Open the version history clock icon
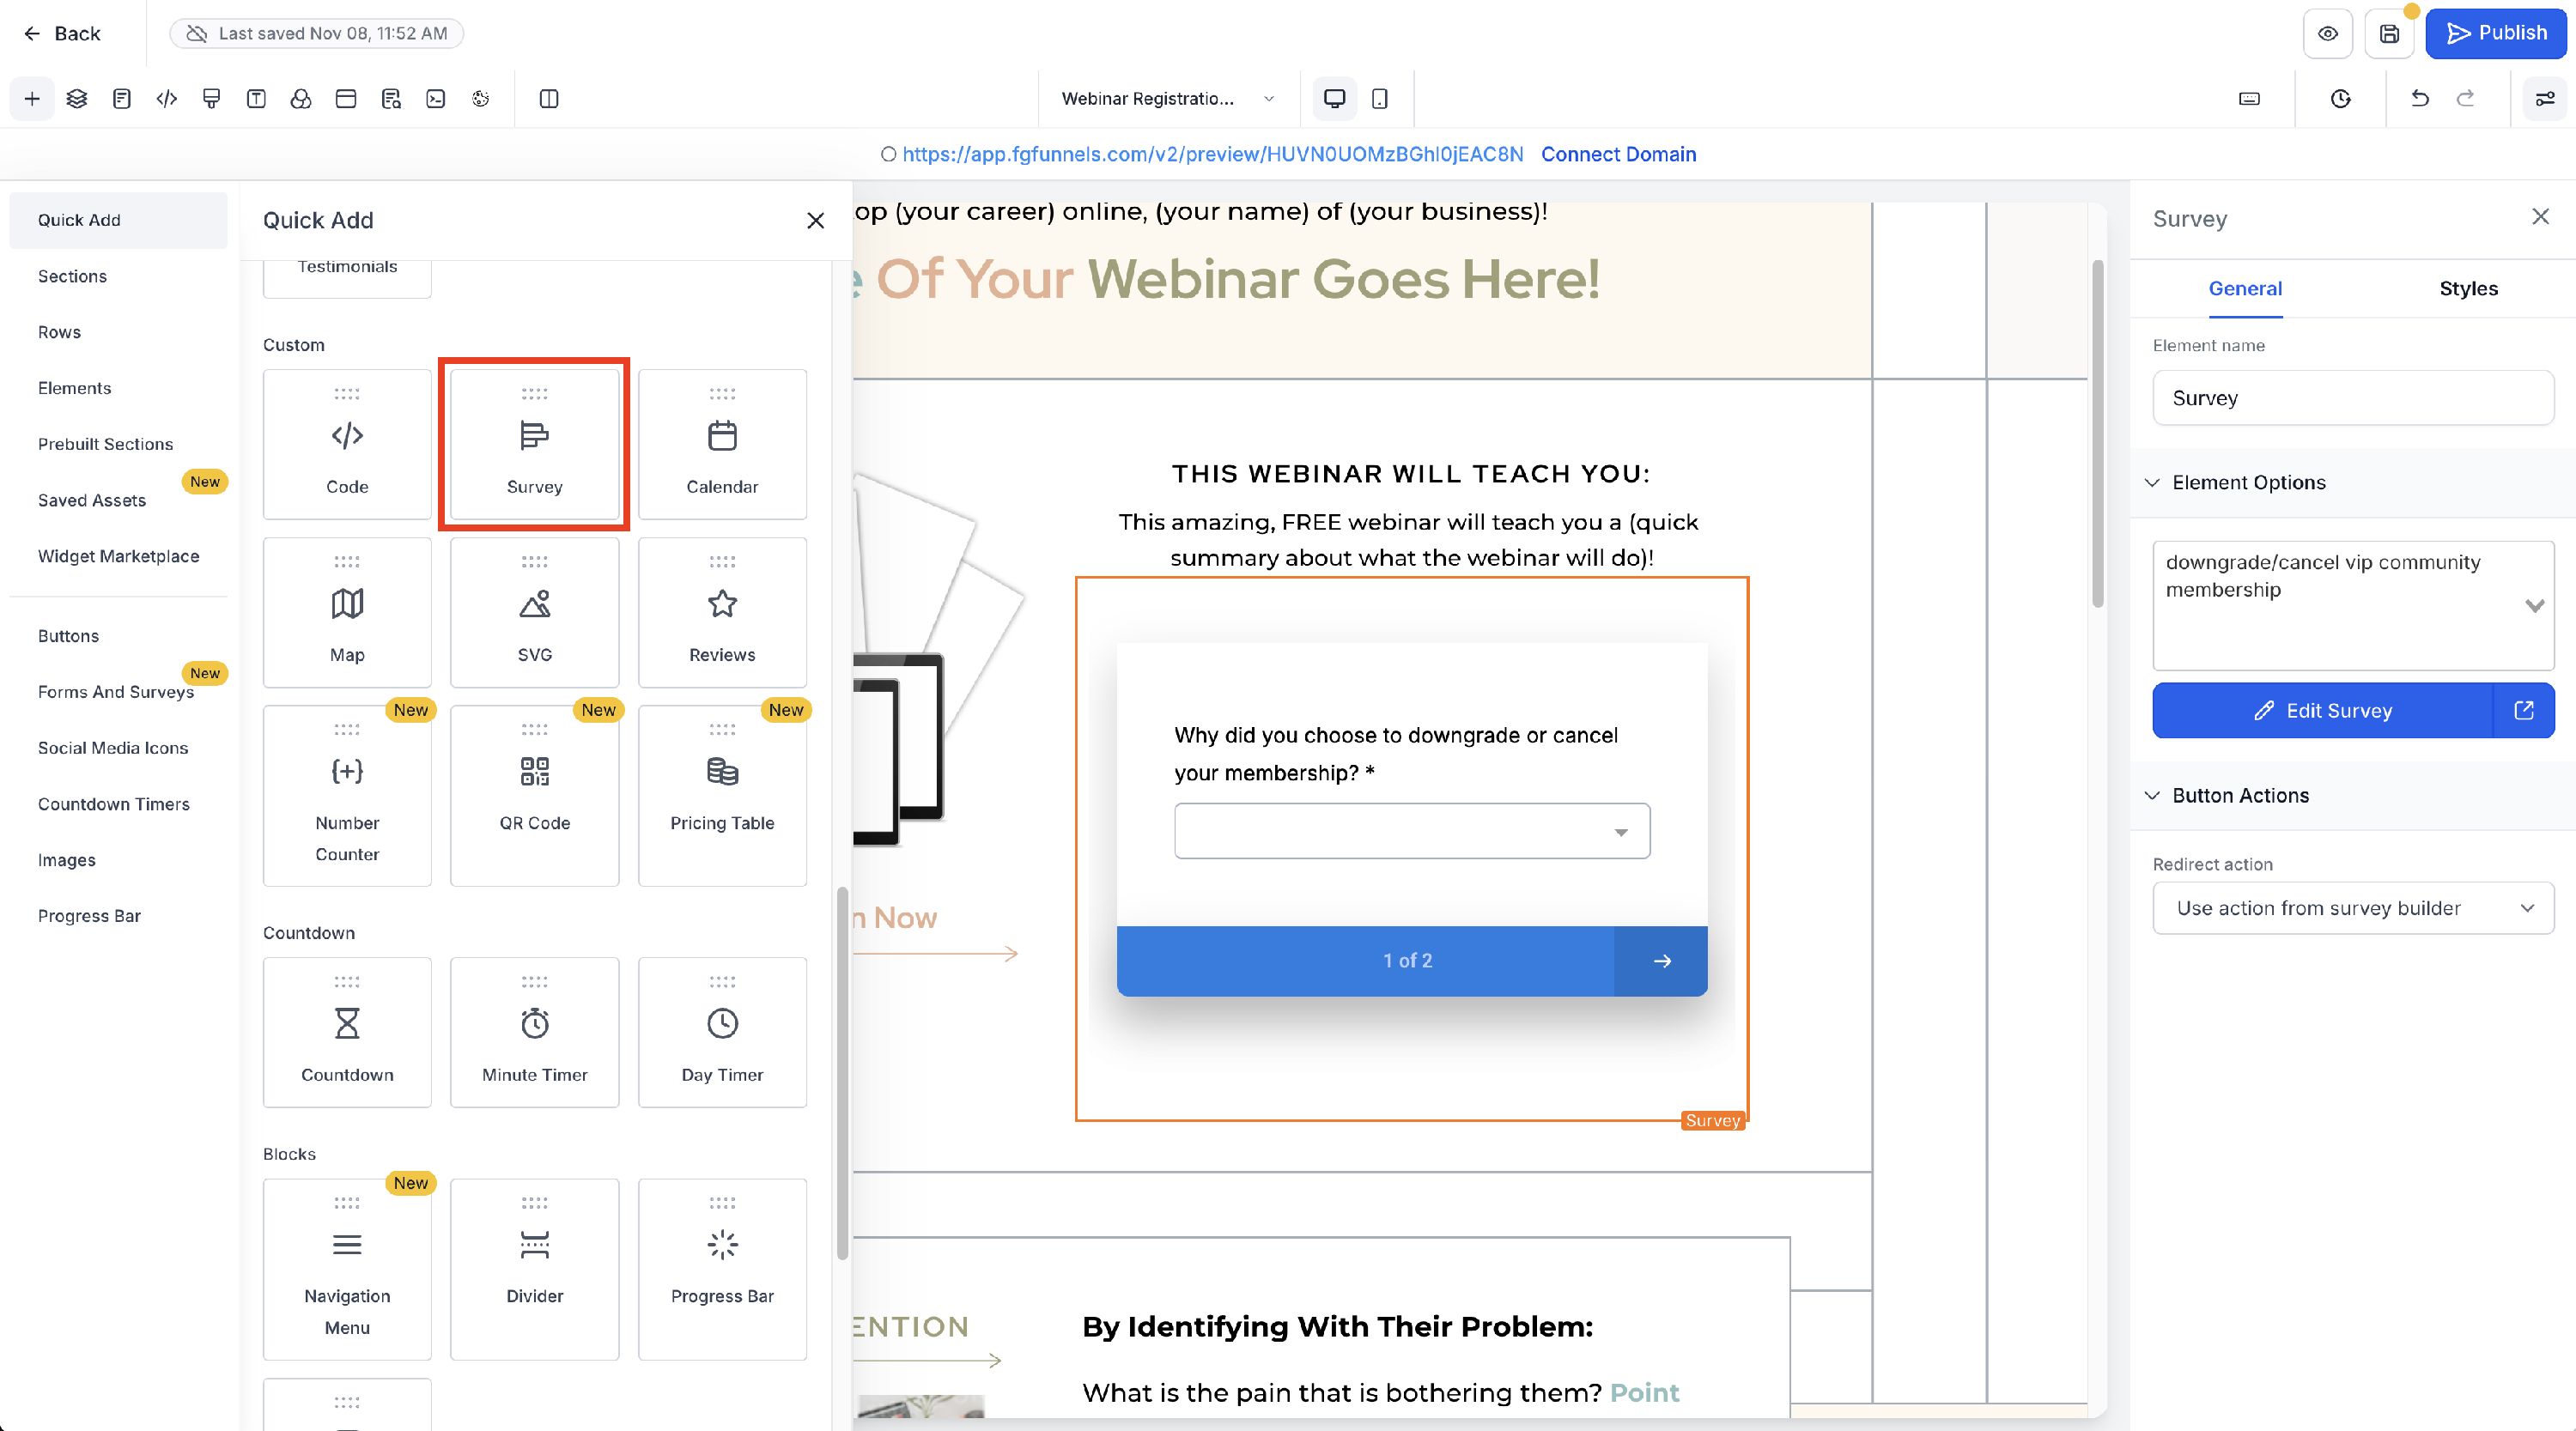Image resolution: width=2576 pixels, height=1431 pixels. coord(2339,98)
